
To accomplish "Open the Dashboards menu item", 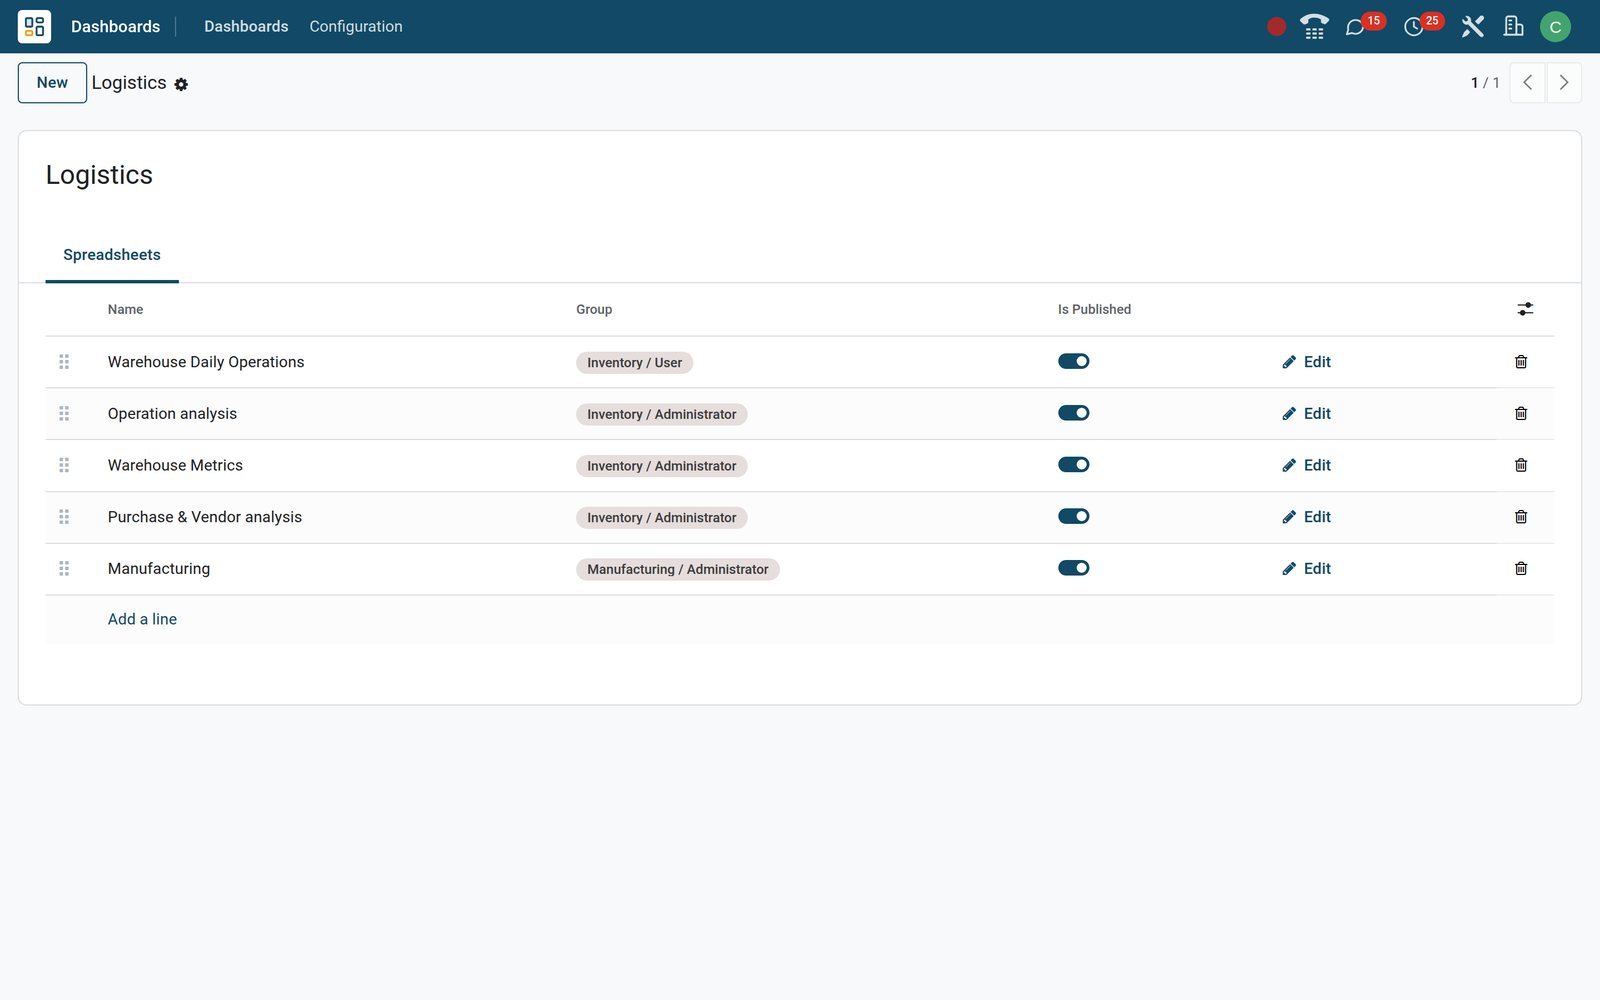I will pyautogui.click(x=246, y=26).
